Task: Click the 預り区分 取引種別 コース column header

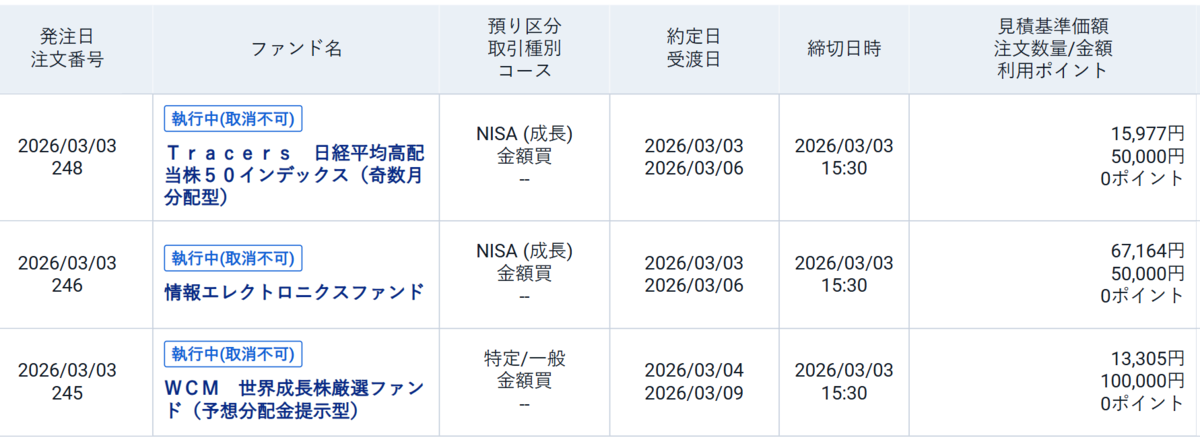Action: [525, 49]
